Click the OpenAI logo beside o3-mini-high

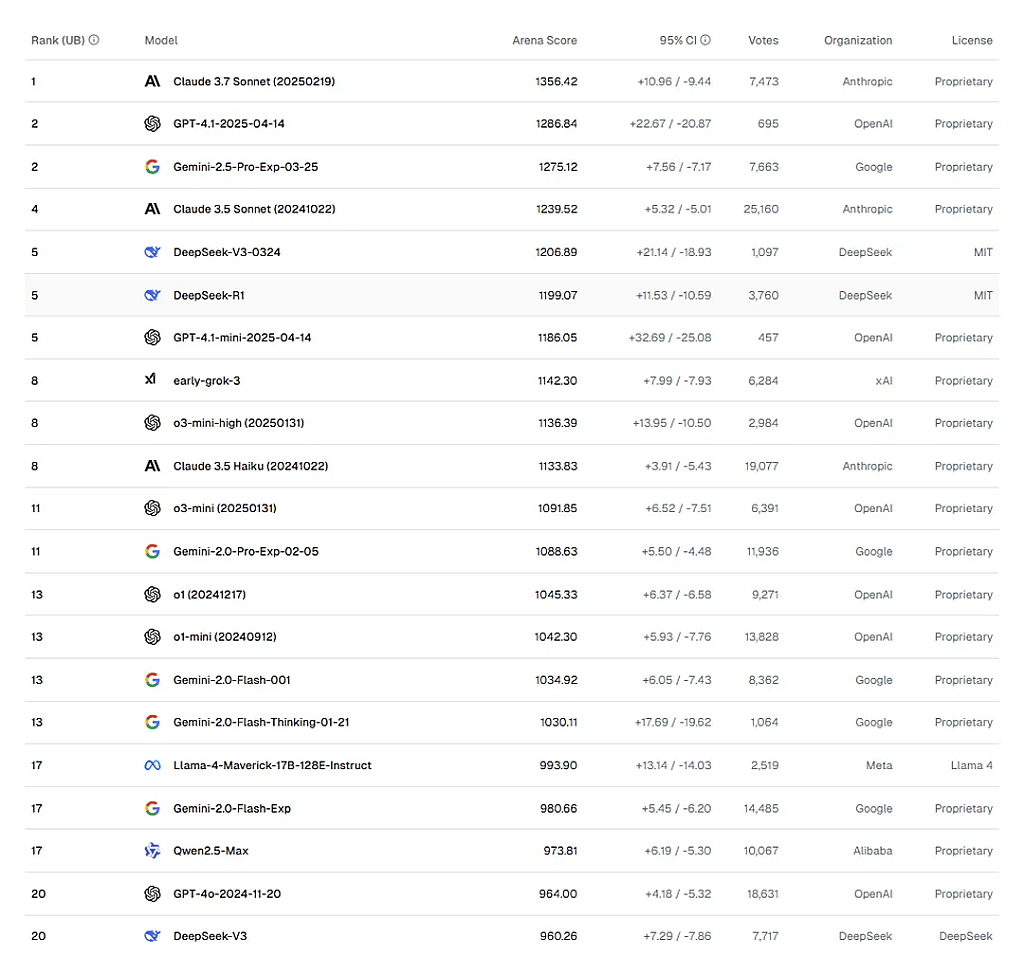click(x=152, y=423)
